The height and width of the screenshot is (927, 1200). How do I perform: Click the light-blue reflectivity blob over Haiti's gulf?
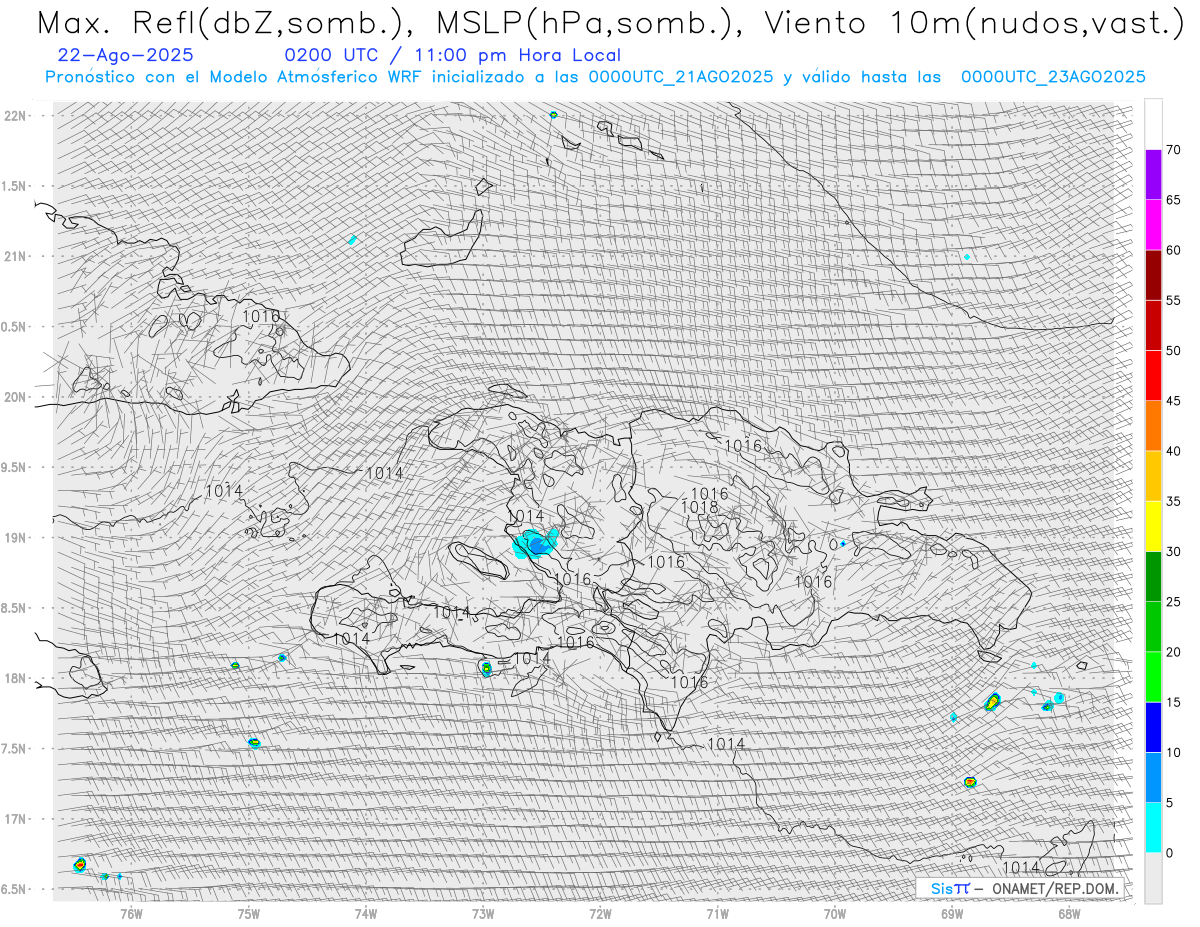click(x=535, y=544)
